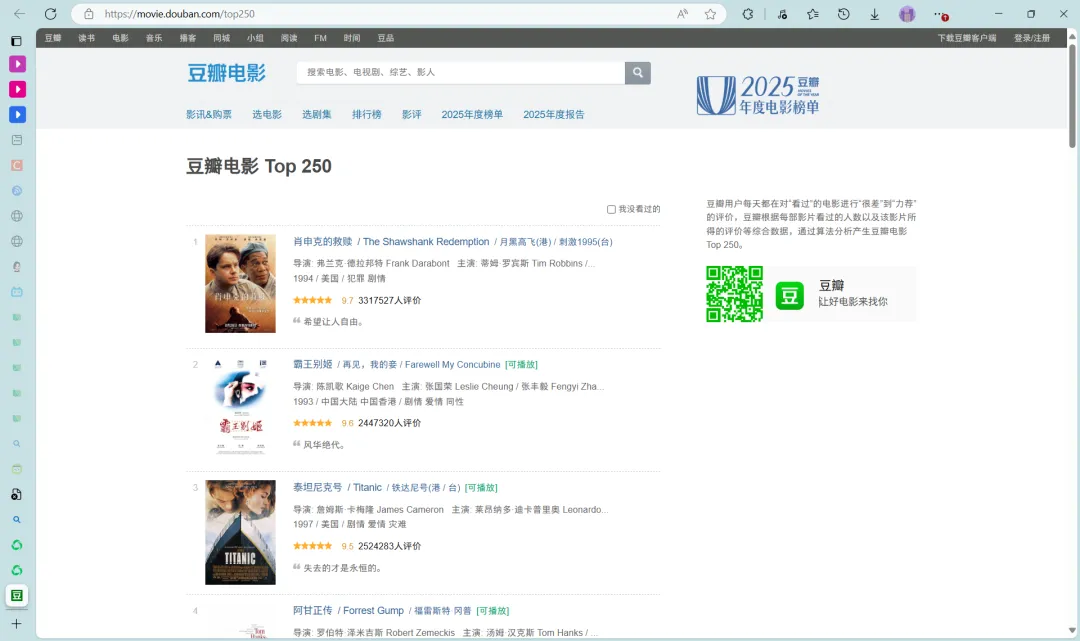The height and width of the screenshot is (641, 1080).
Task: Switch to the Bilibili TV-icon tab
Action: pyautogui.click(x=17, y=292)
